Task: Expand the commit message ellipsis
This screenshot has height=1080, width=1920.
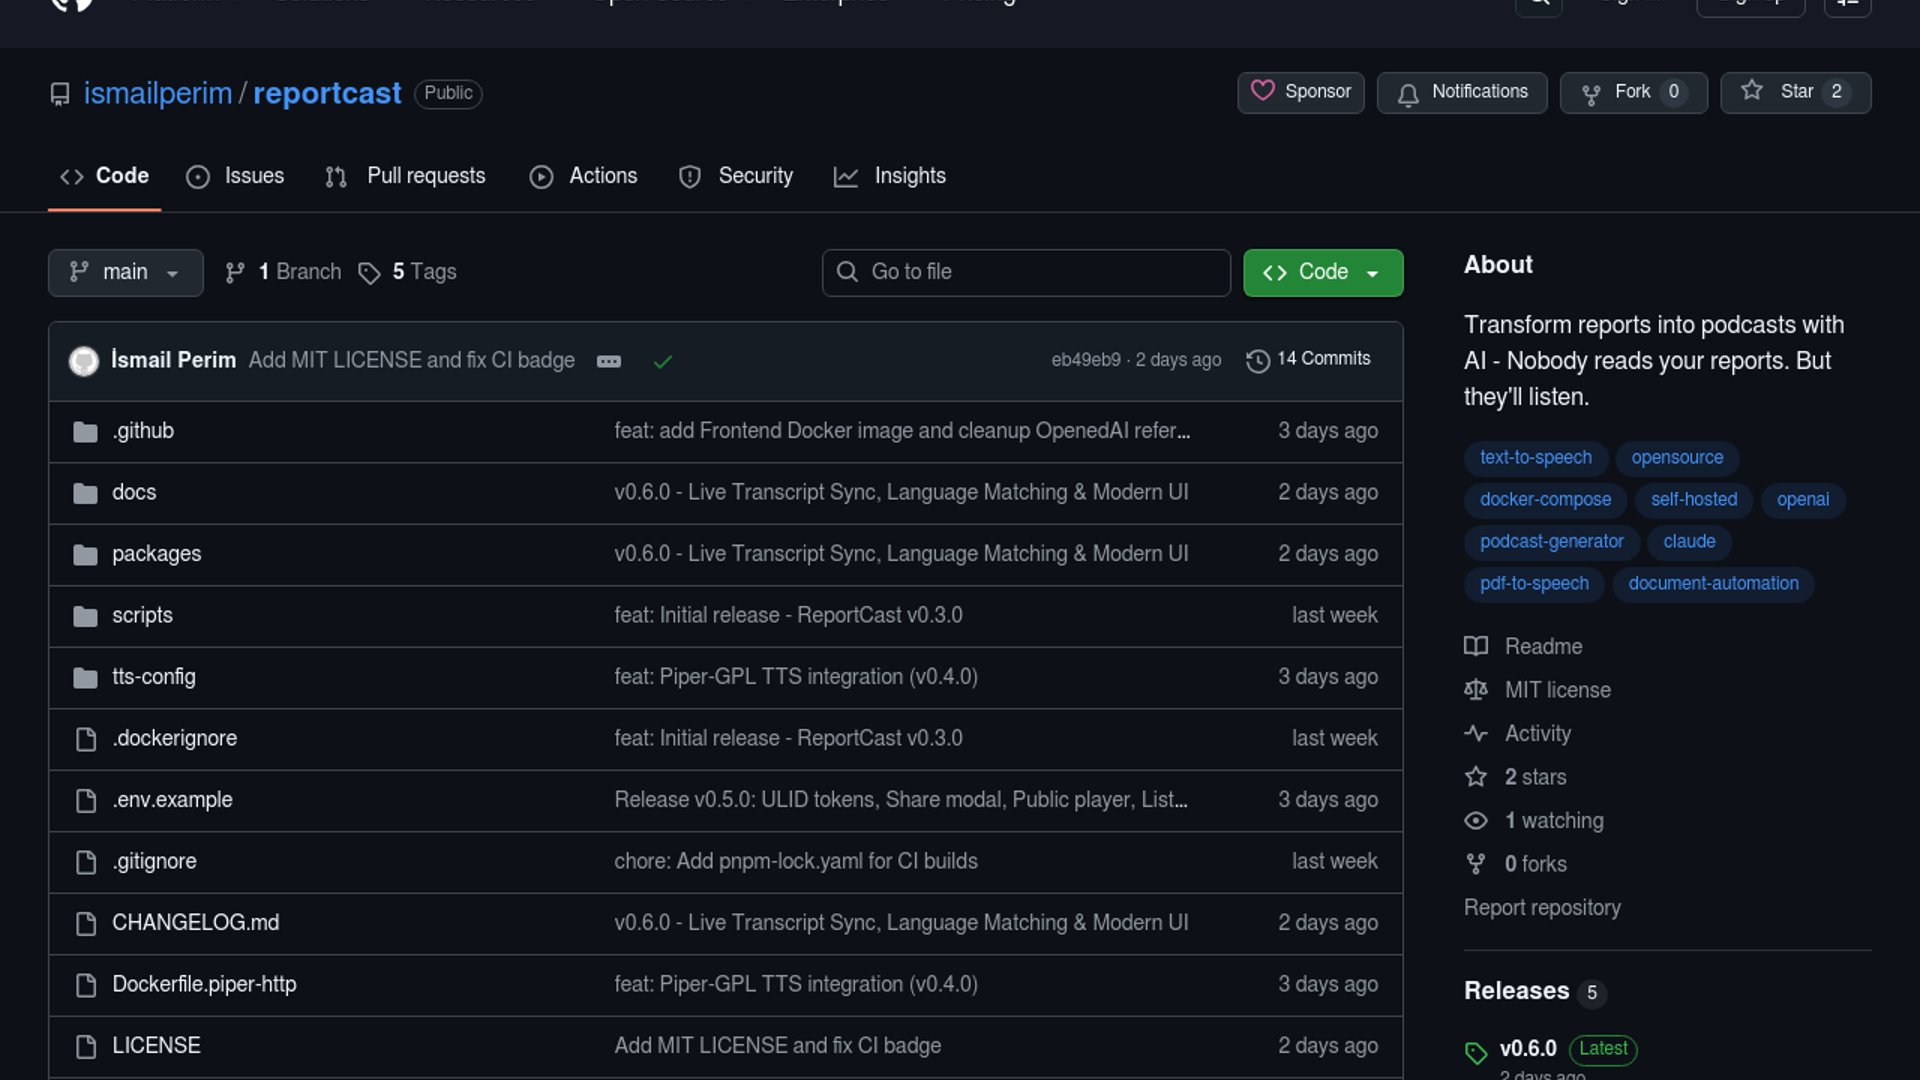Action: point(609,361)
